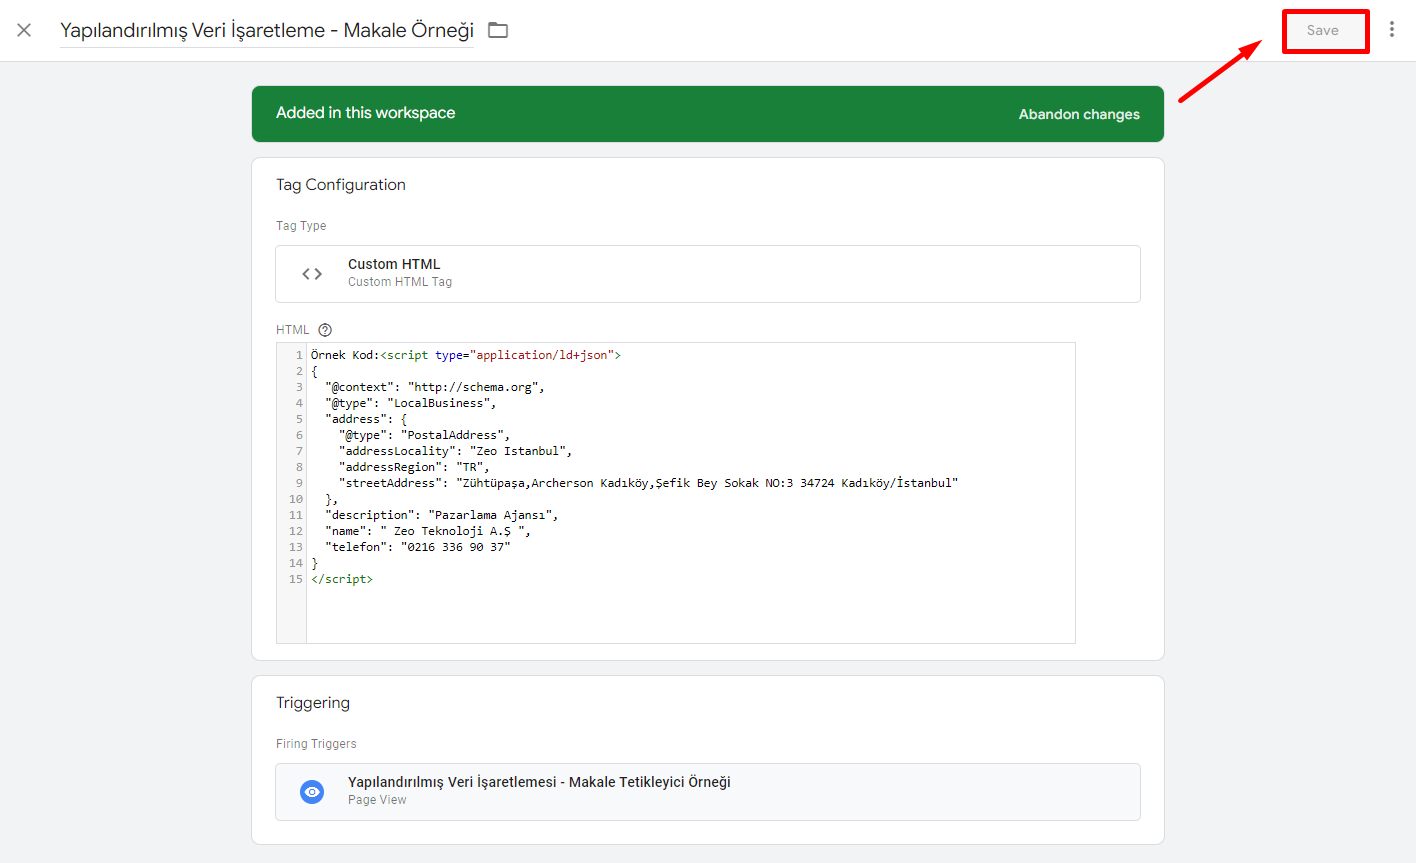Click the "addressRegion": "TR" line
Image resolution: width=1416 pixels, height=863 pixels.
coord(414,467)
